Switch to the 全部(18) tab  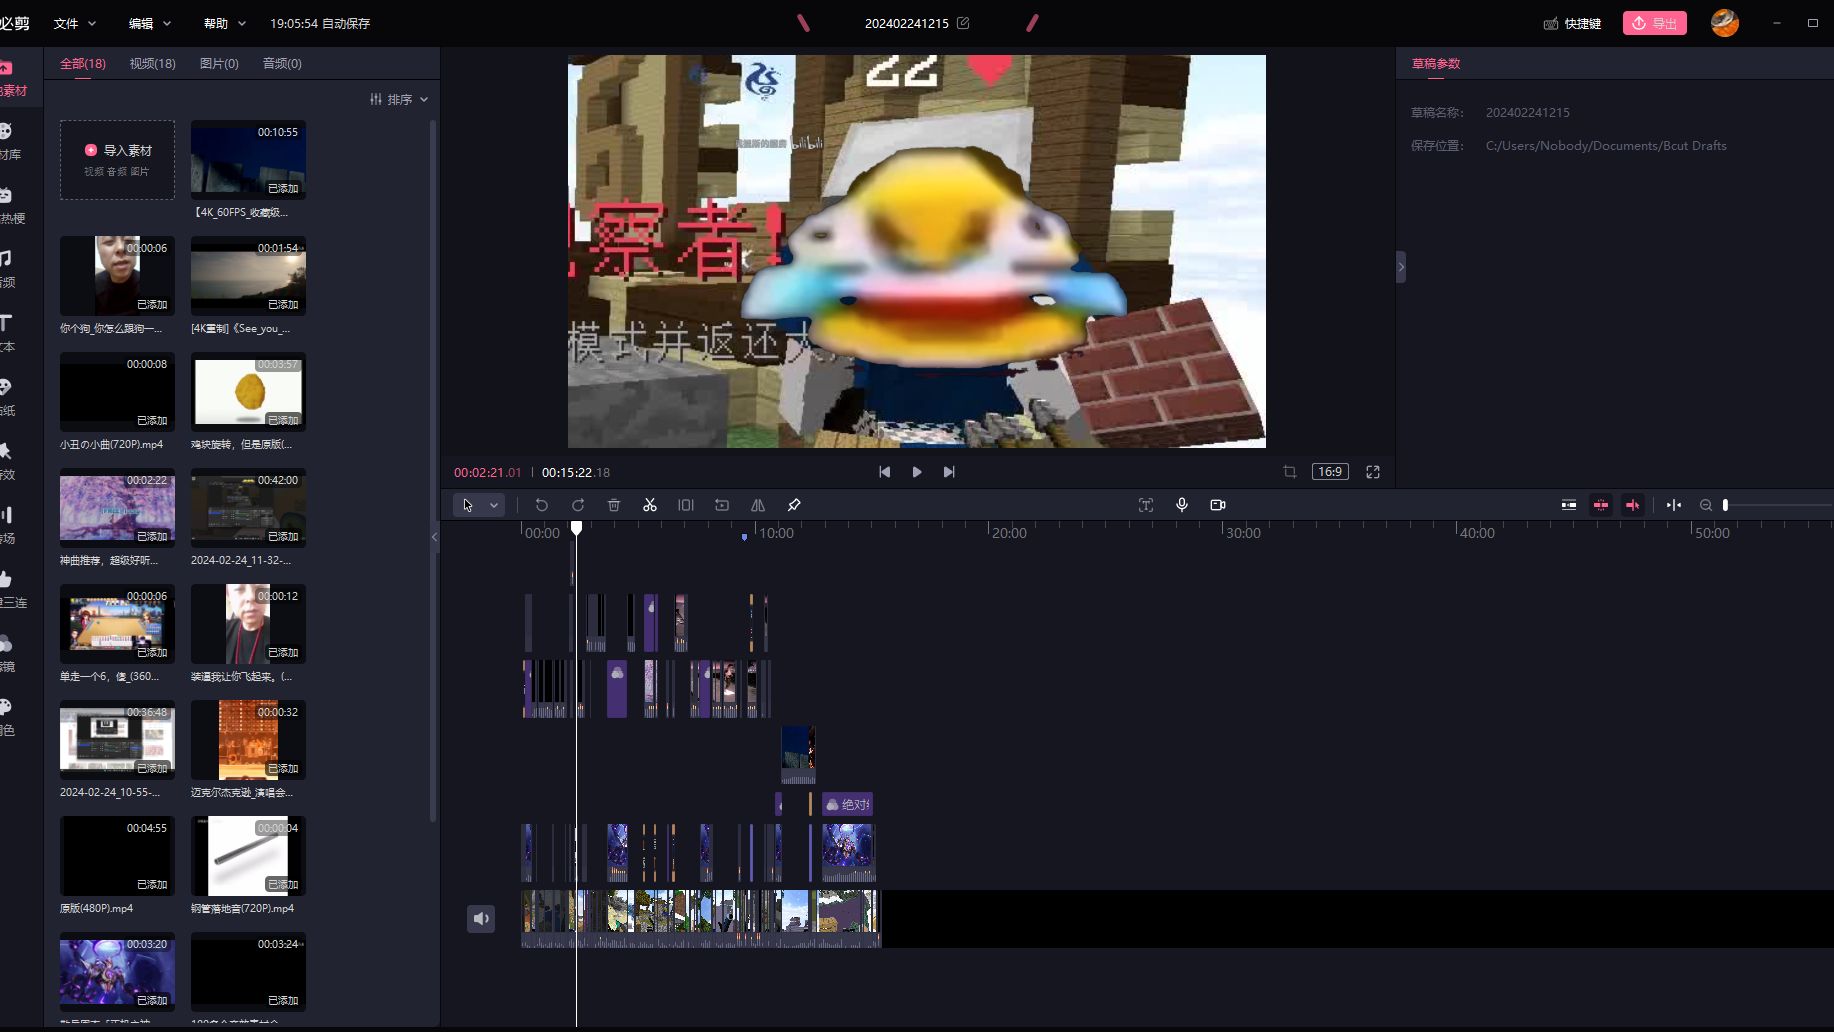[x=83, y=63]
